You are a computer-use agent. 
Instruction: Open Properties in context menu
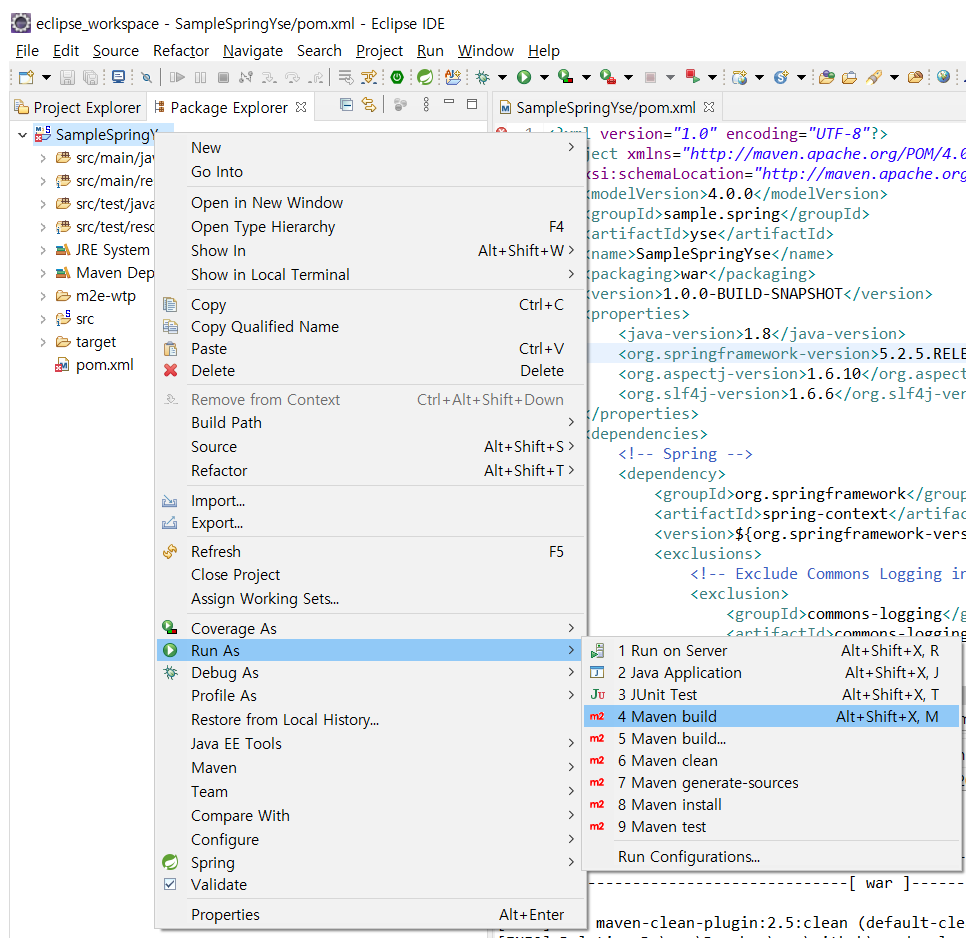(x=370, y=915)
